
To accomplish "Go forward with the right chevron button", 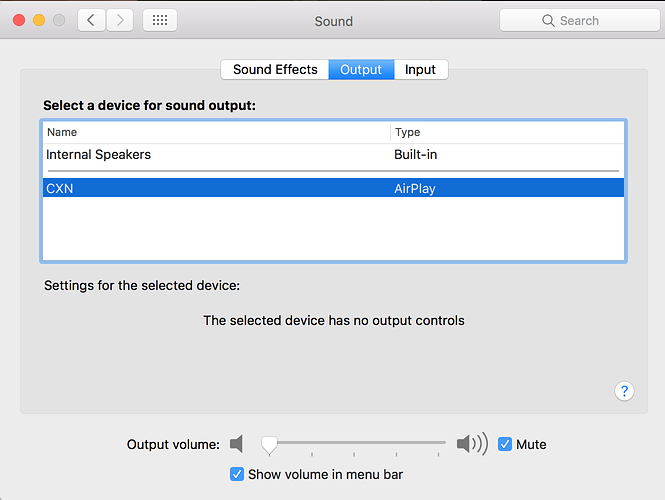I will point(120,20).
